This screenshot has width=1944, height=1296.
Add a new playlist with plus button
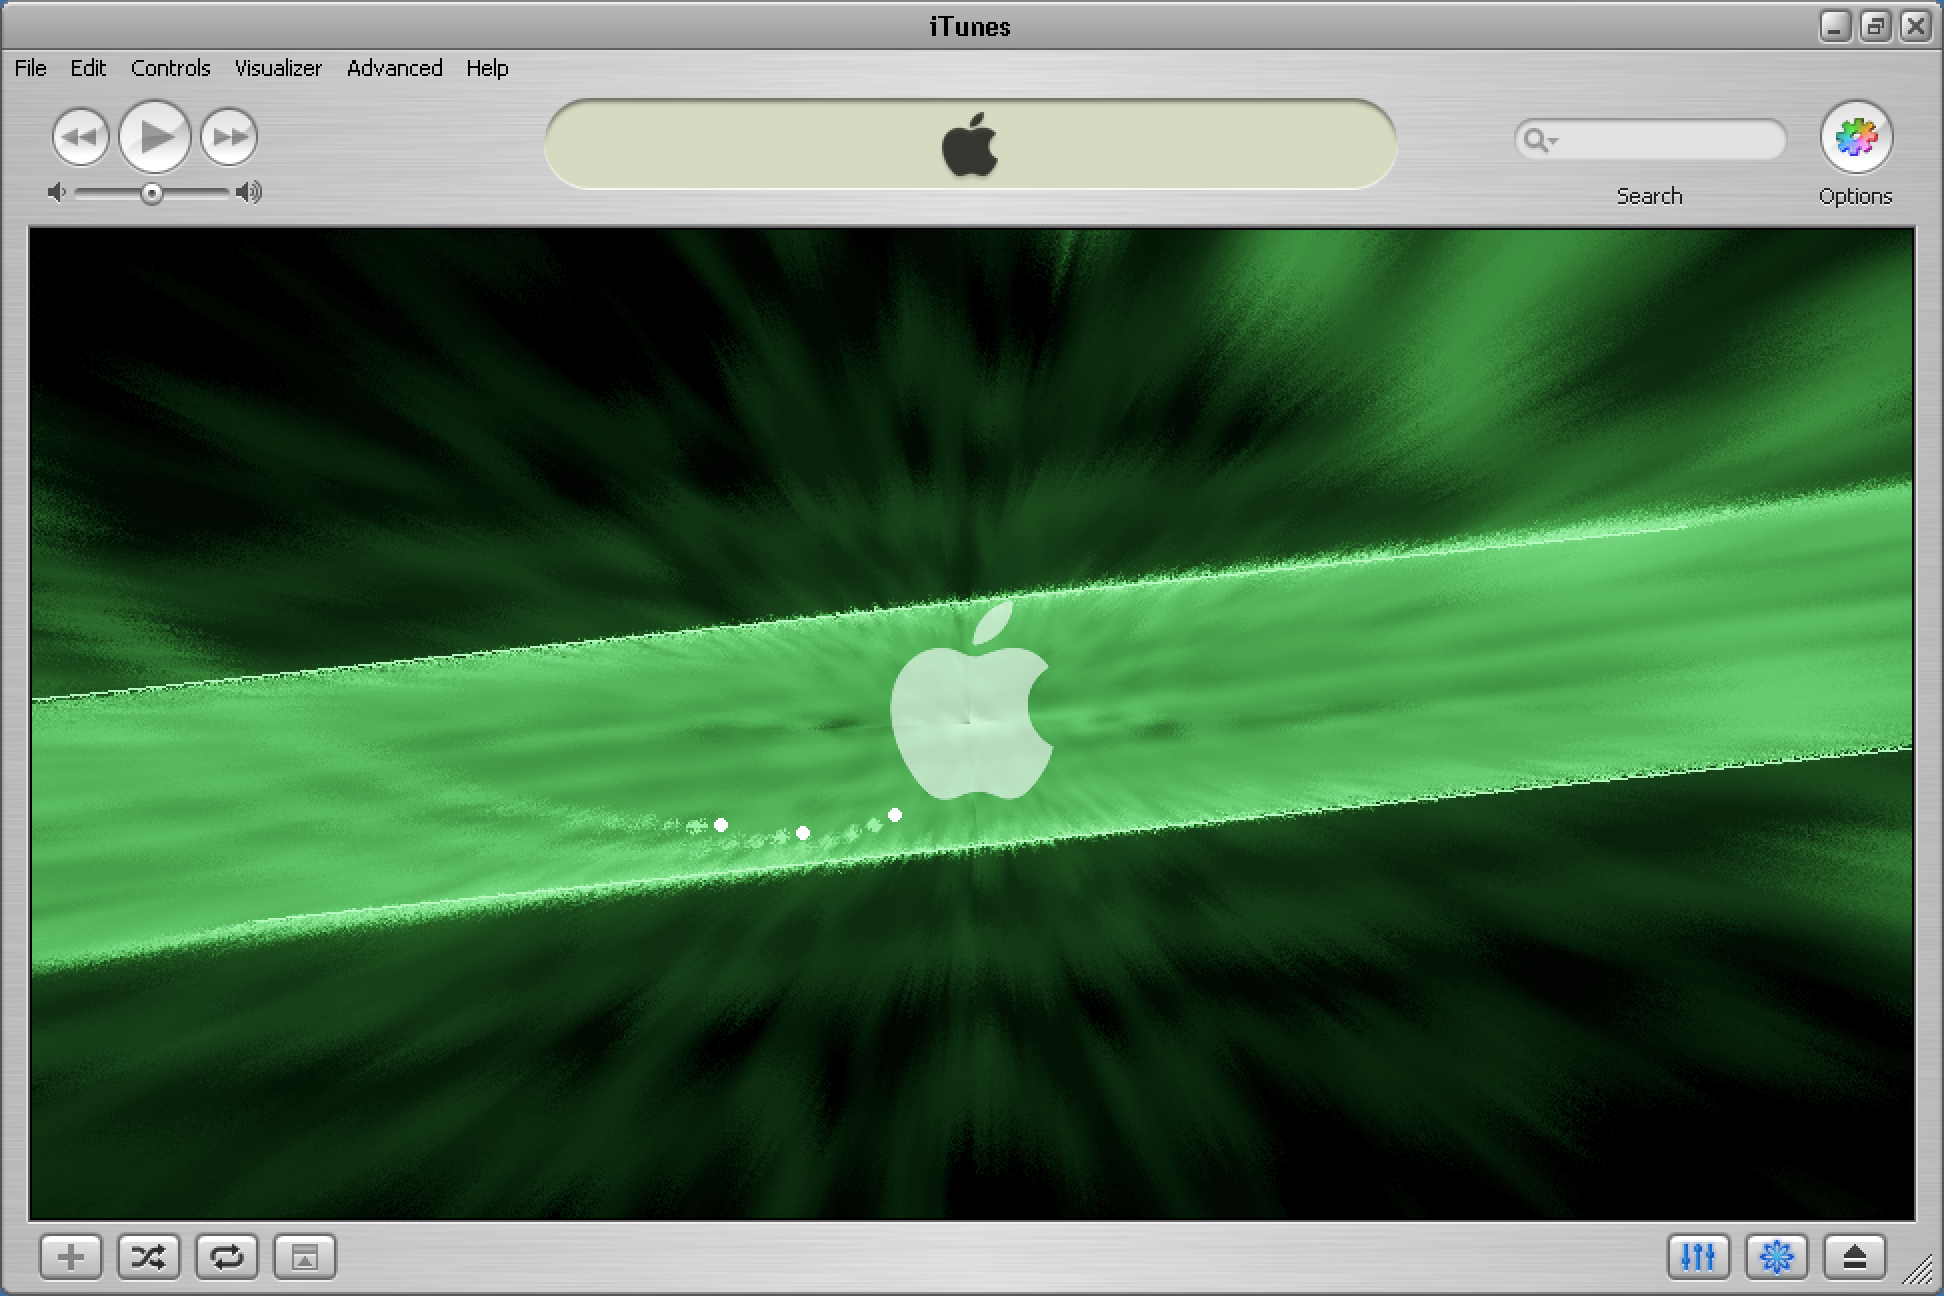71,1257
